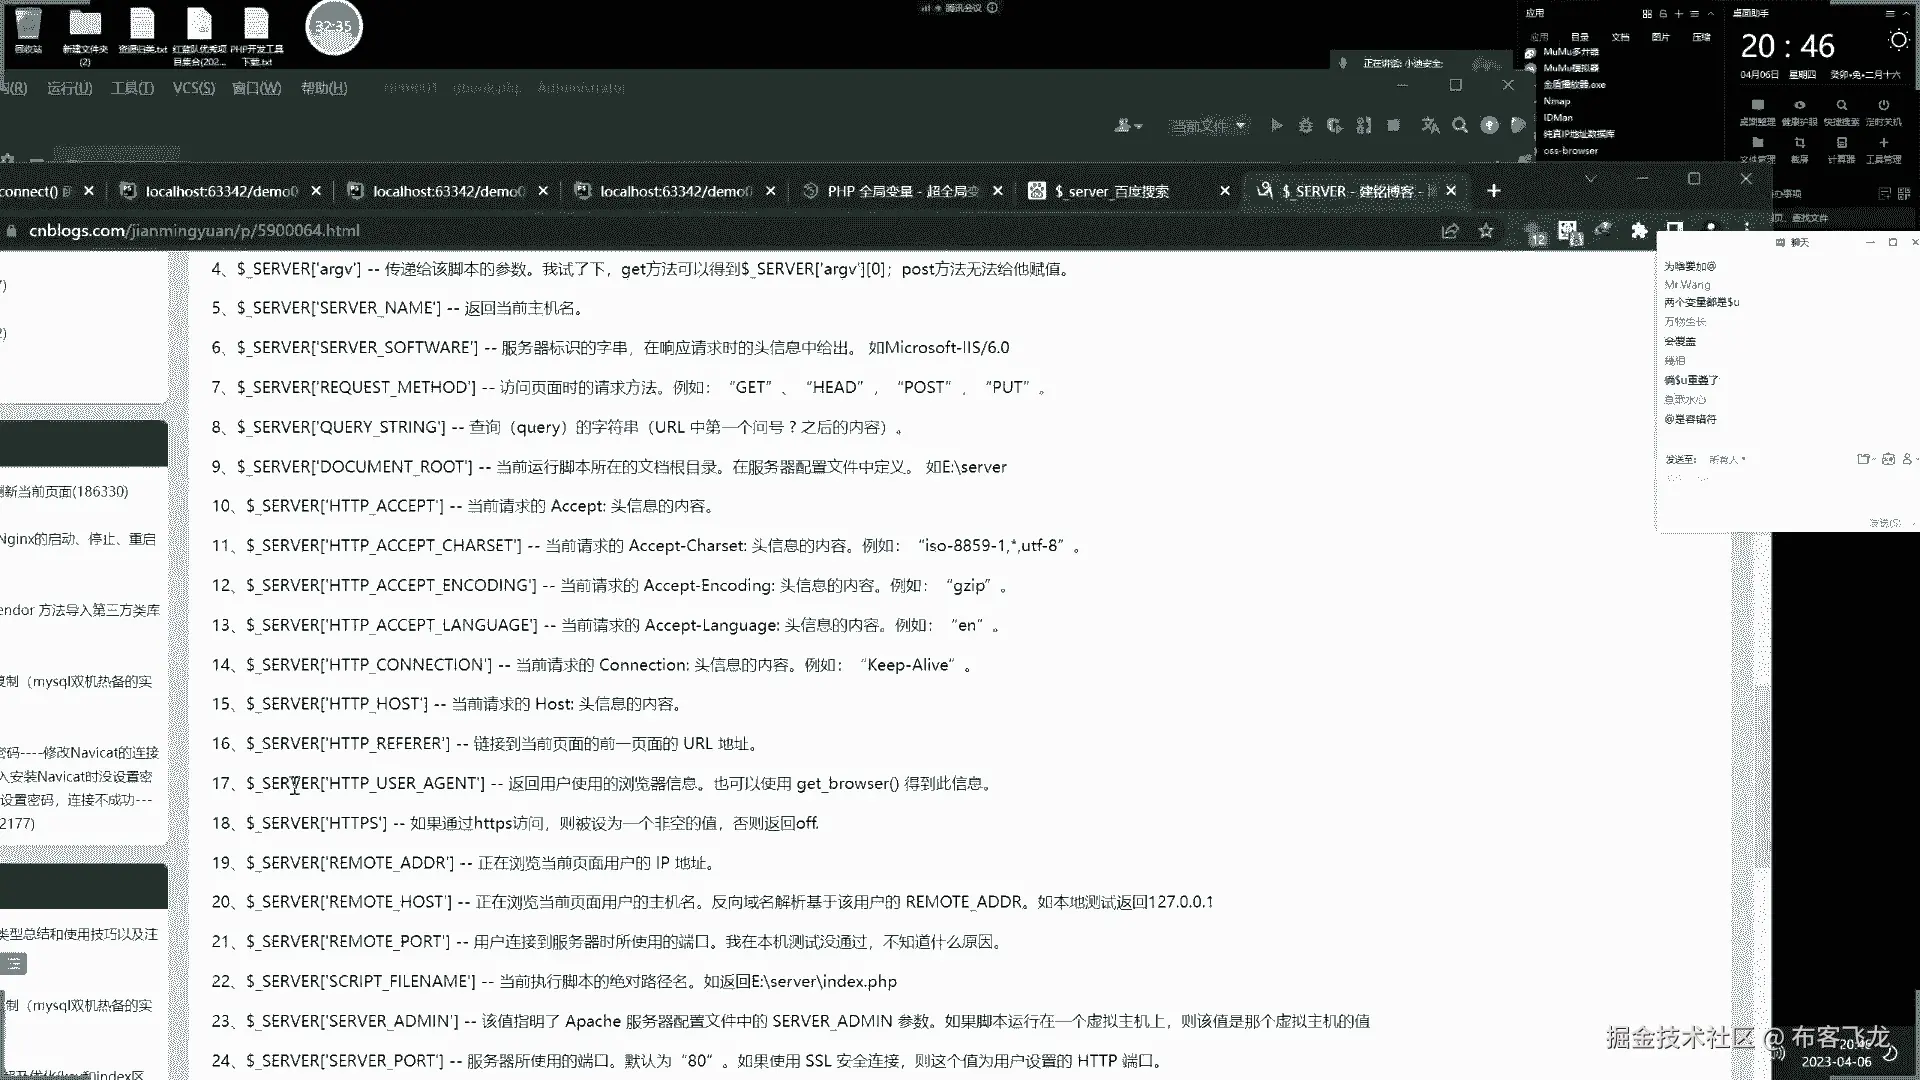Mute microphone in meeting status bar
Image resolution: width=1920 pixels, height=1080 pixels.
[x=1343, y=63]
